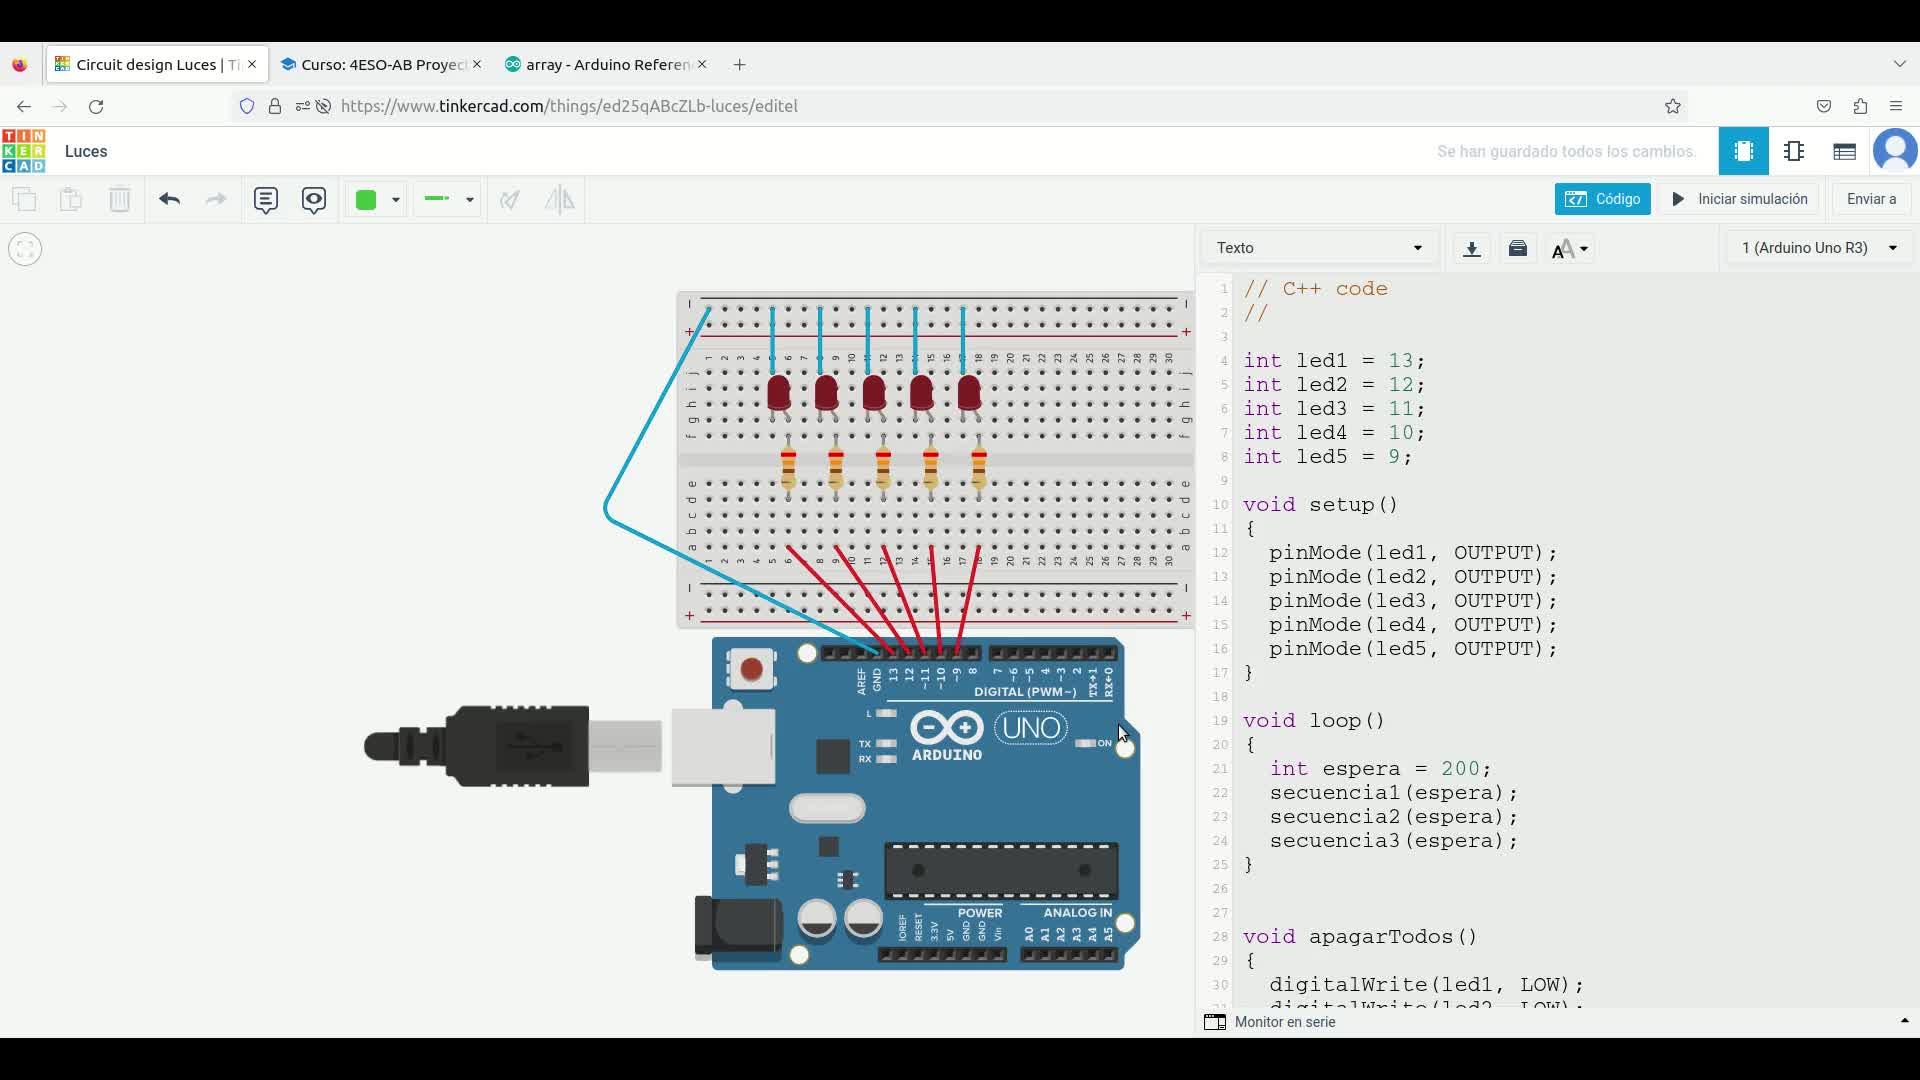Open the libraries icon
Screen dimensions: 1920x1080
coord(1518,248)
